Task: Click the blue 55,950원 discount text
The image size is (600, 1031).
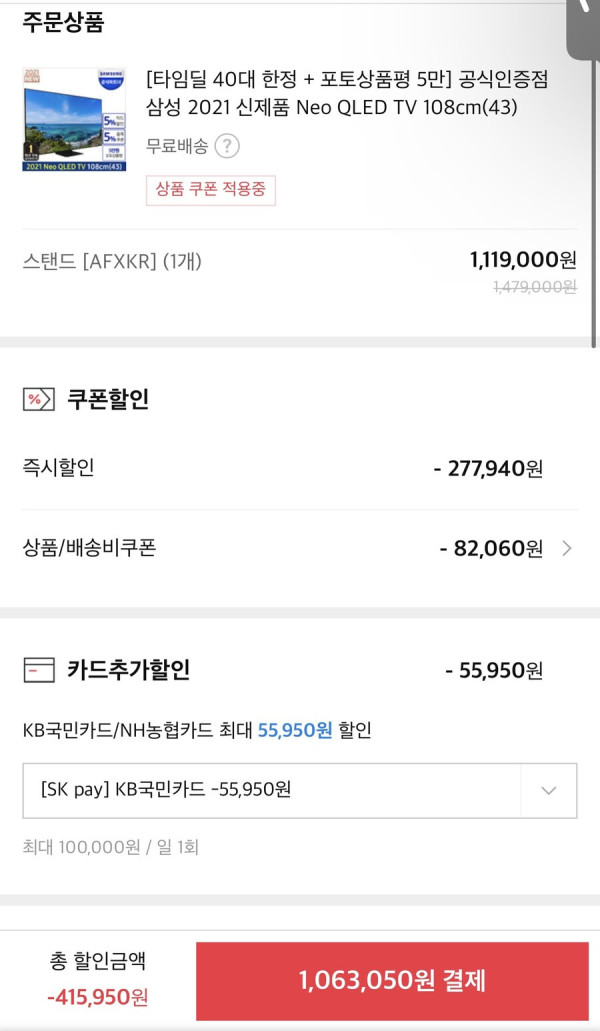Action: pyautogui.click(x=295, y=731)
